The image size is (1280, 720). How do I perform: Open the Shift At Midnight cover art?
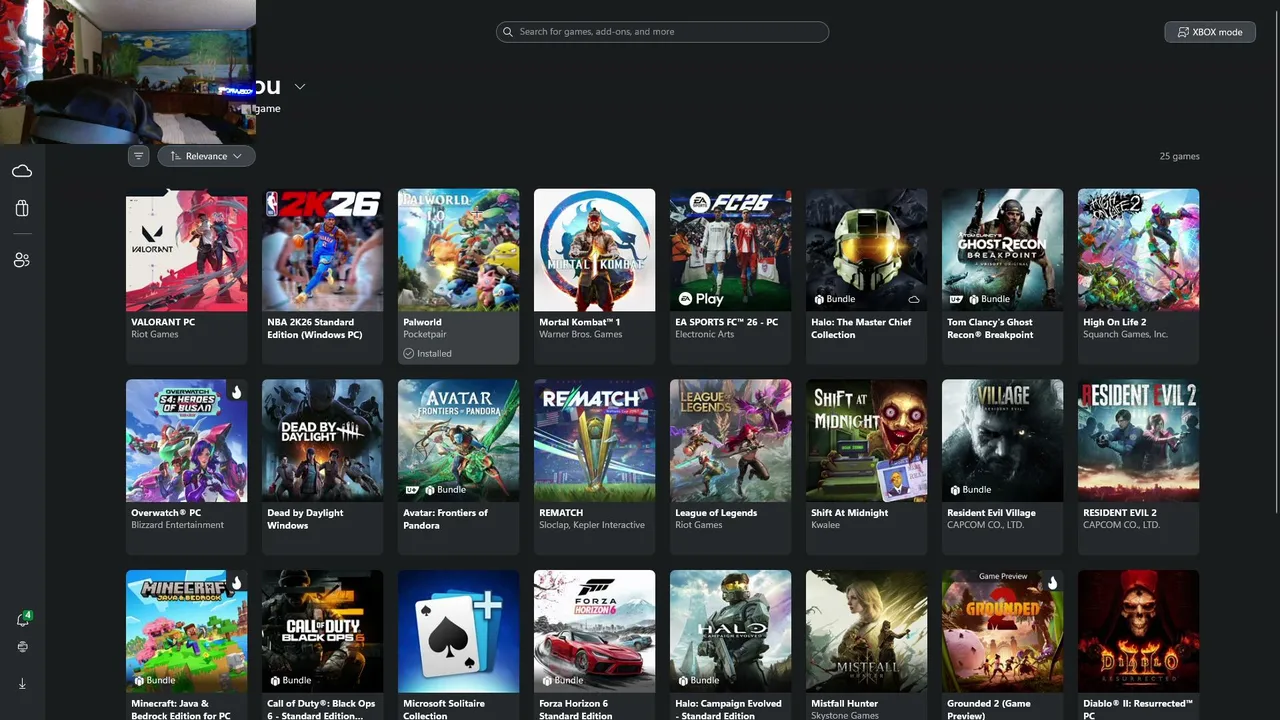pos(866,441)
